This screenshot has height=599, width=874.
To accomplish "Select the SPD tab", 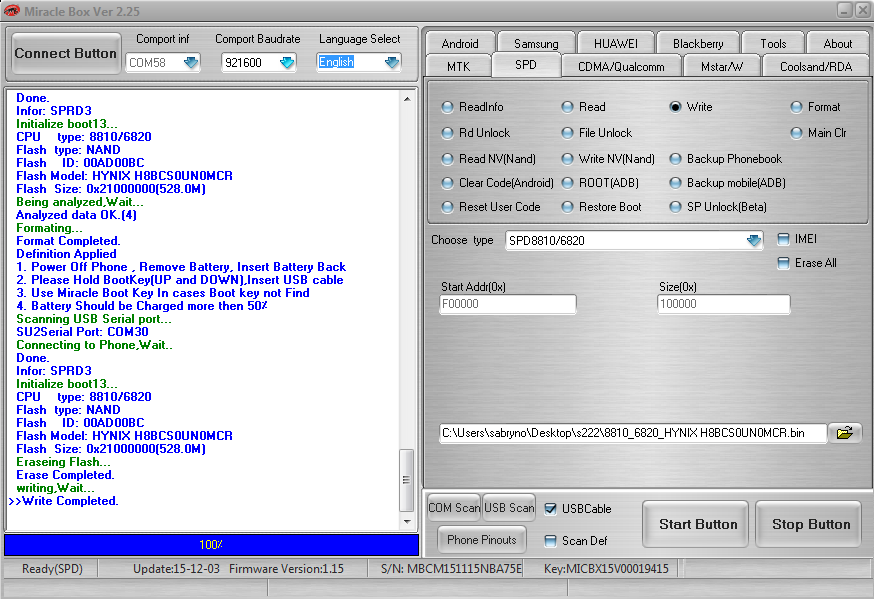I will pyautogui.click(x=526, y=65).
